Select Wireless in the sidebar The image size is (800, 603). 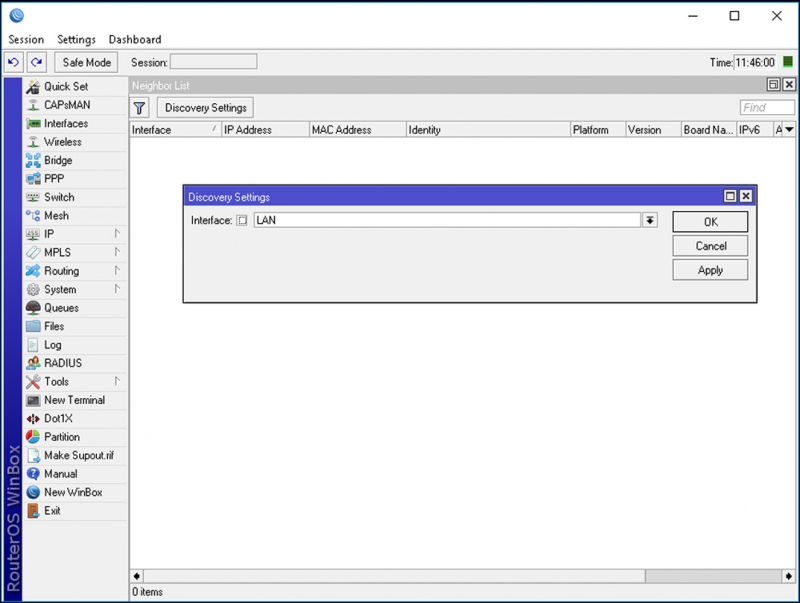click(x=63, y=142)
